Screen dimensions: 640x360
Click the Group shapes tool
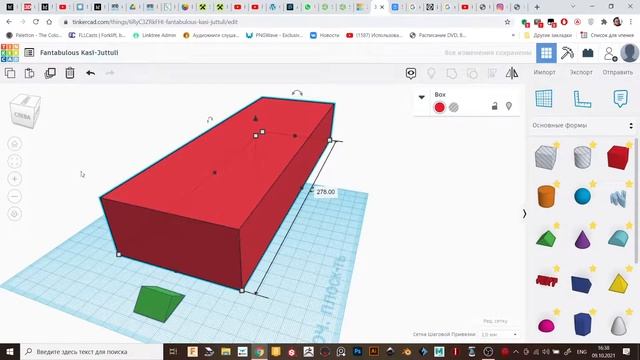click(451, 73)
